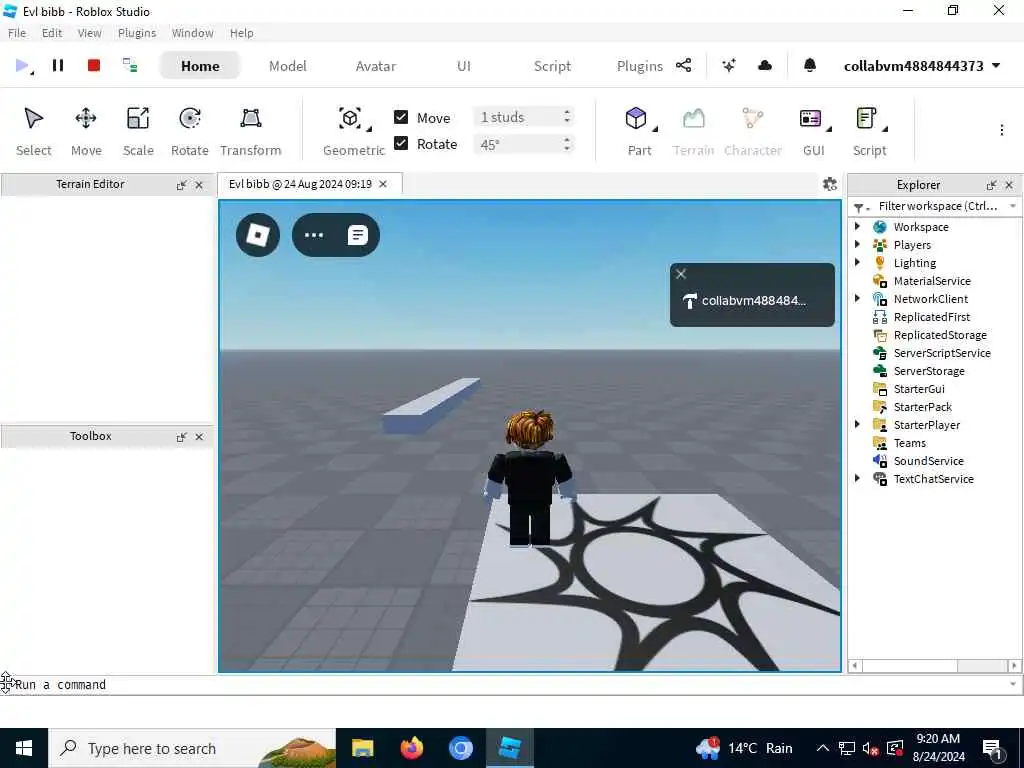Click the Play button

[x=22, y=65]
